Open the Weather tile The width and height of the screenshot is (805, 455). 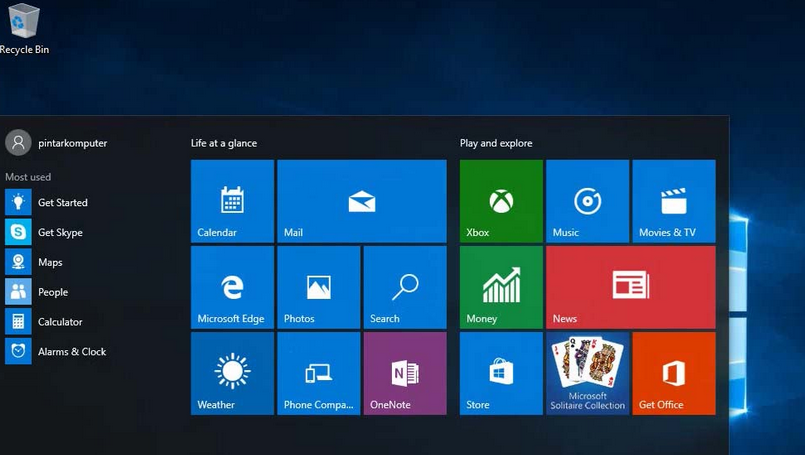232,373
